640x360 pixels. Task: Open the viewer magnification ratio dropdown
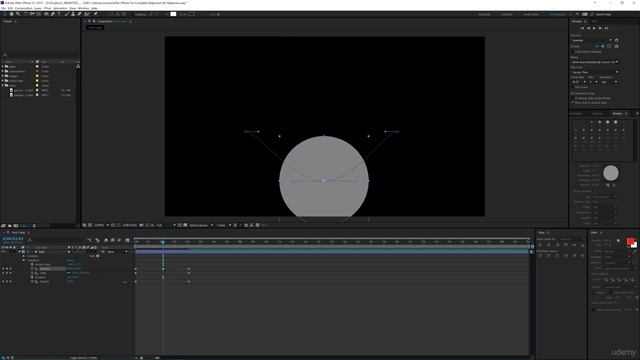[102, 225]
